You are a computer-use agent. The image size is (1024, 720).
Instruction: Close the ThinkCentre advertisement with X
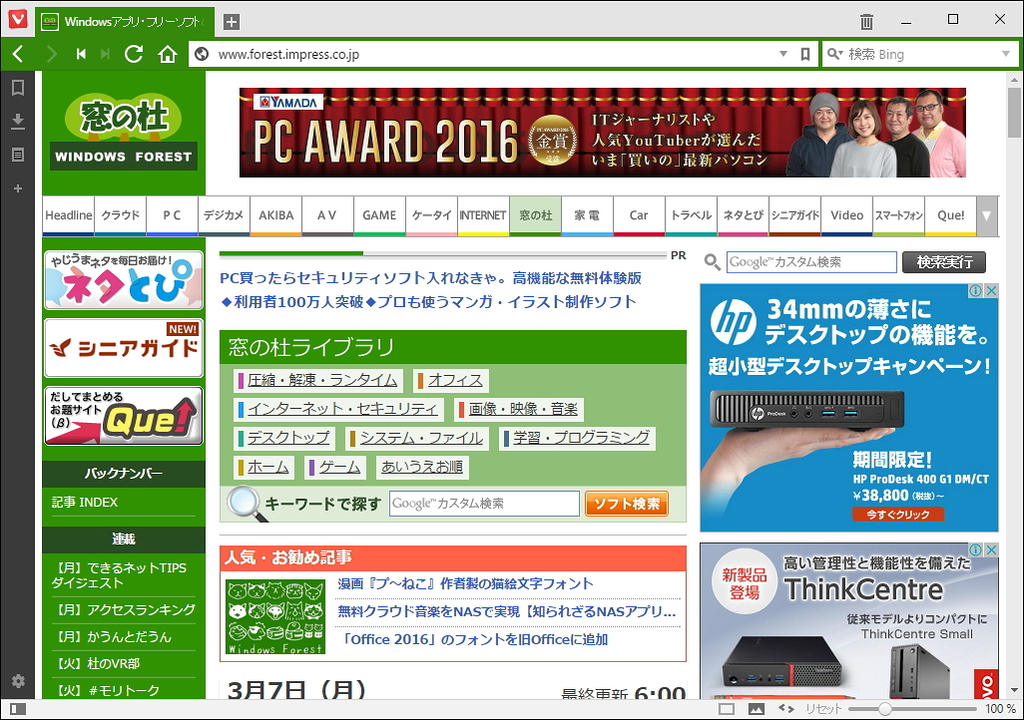[x=991, y=550]
